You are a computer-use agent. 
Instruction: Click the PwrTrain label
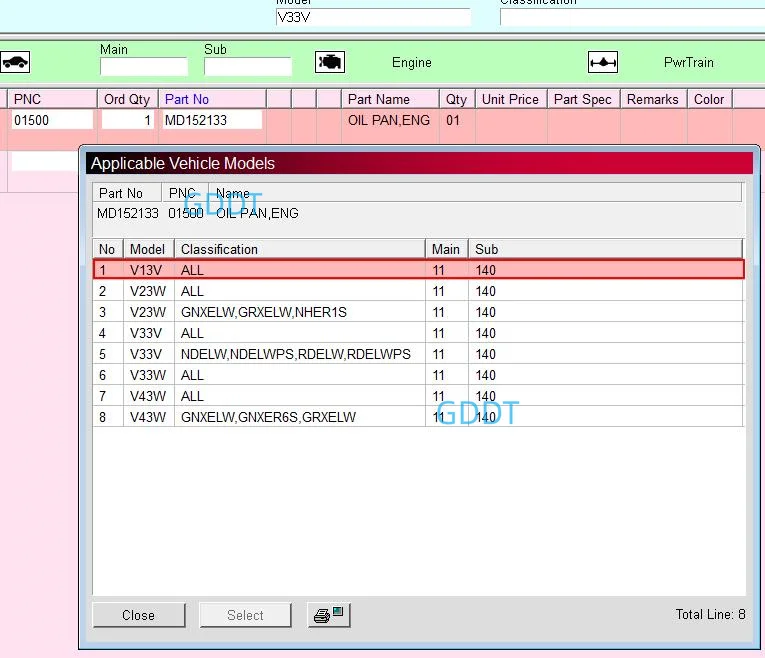coord(688,62)
